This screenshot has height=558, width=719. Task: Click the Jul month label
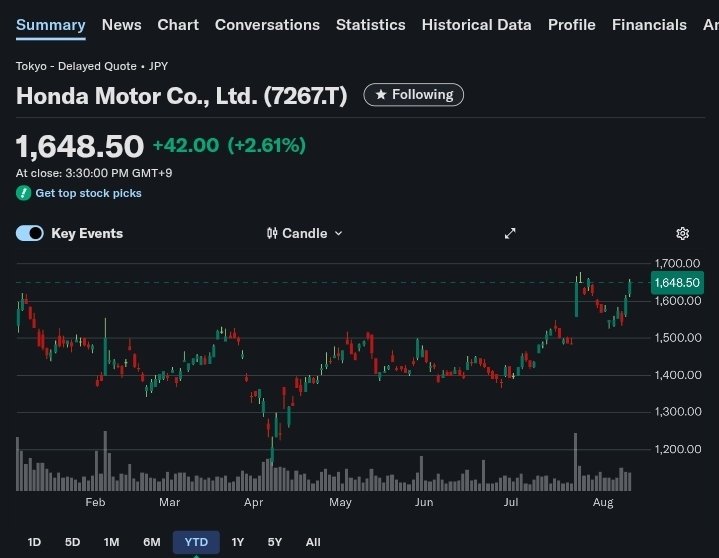click(511, 502)
